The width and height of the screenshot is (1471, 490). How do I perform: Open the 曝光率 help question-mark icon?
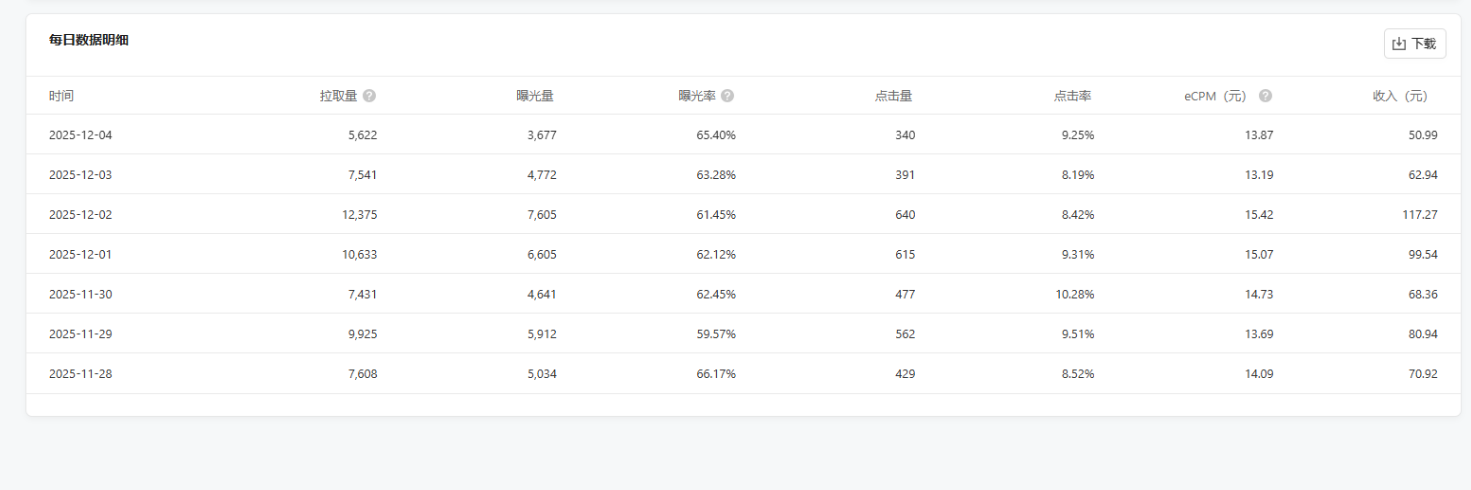coord(727,96)
